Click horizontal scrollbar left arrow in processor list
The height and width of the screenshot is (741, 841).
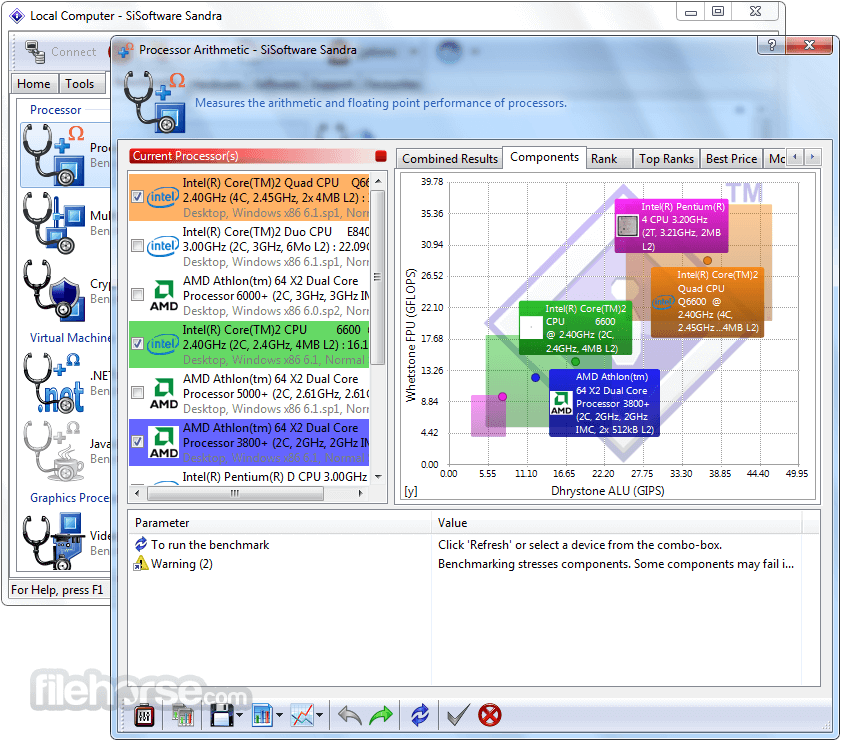pyautogui.click(x=137, y=493)
